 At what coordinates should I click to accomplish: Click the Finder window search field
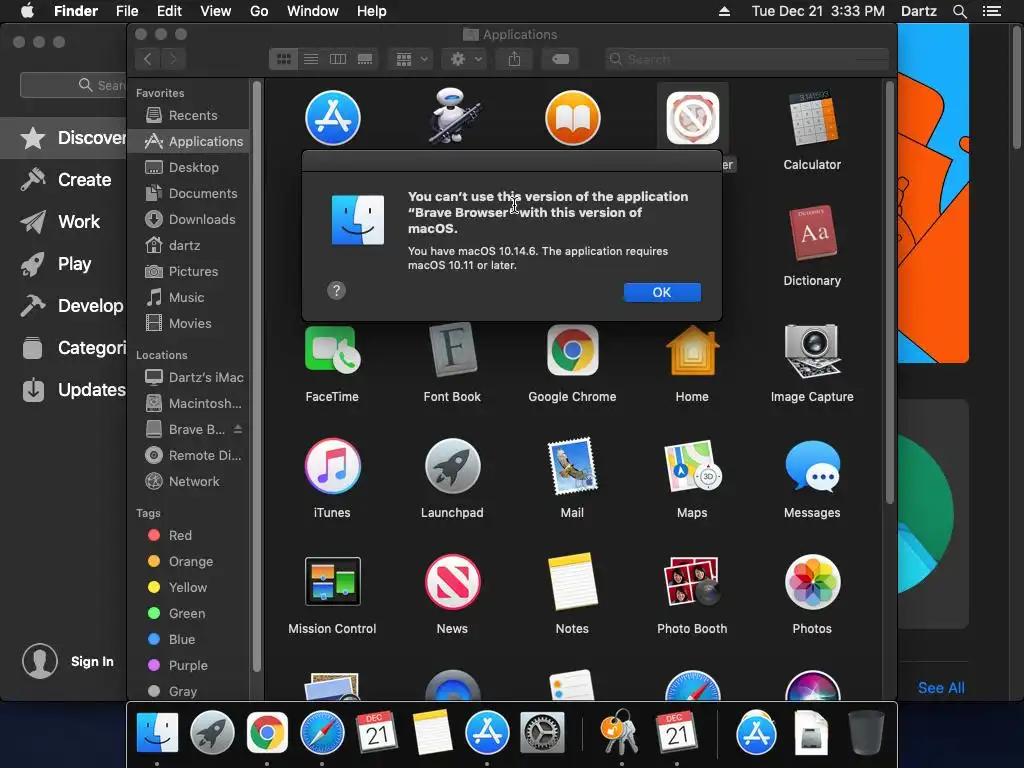(746, 59)
